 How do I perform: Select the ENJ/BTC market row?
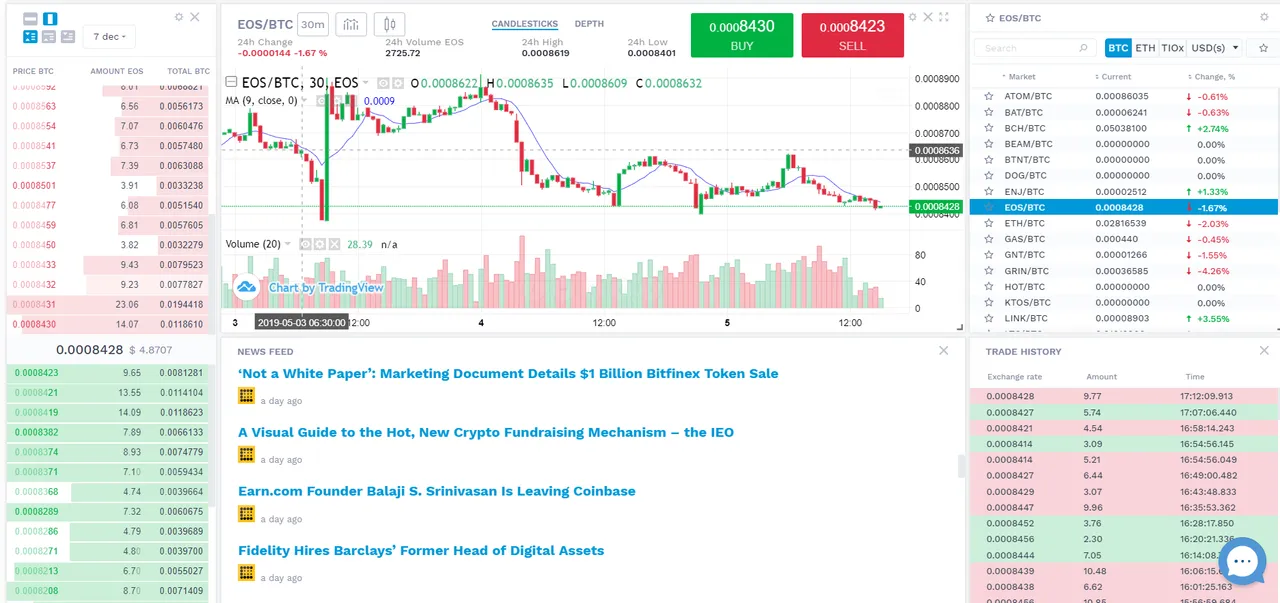tap(1124, 191)
